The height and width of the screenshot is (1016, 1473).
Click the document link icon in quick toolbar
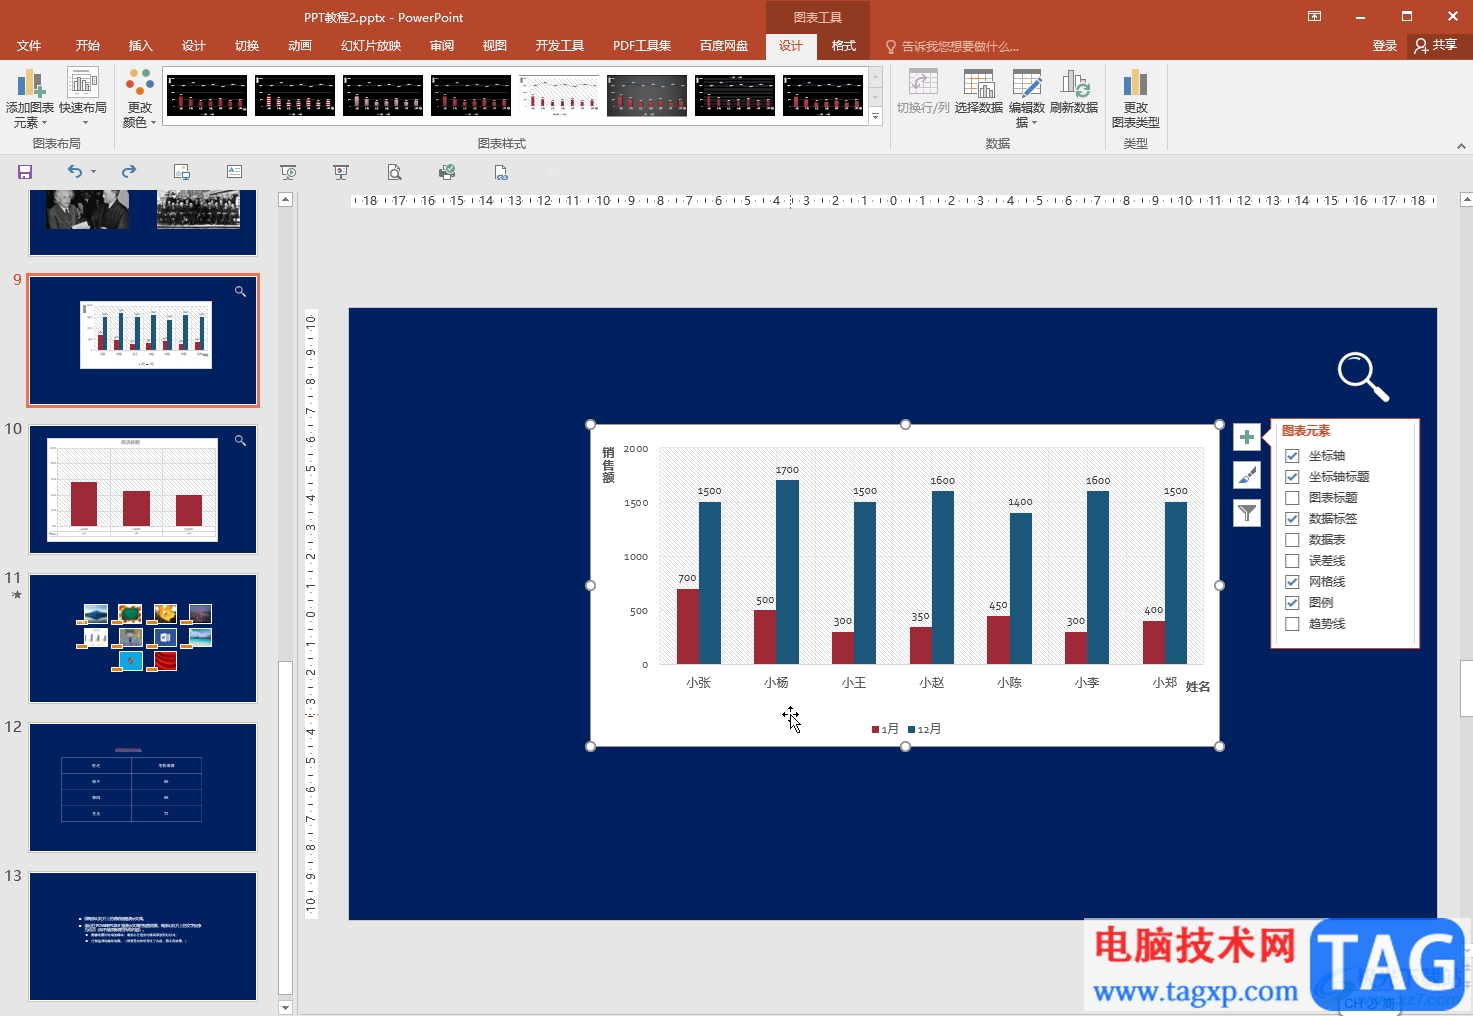501,172
